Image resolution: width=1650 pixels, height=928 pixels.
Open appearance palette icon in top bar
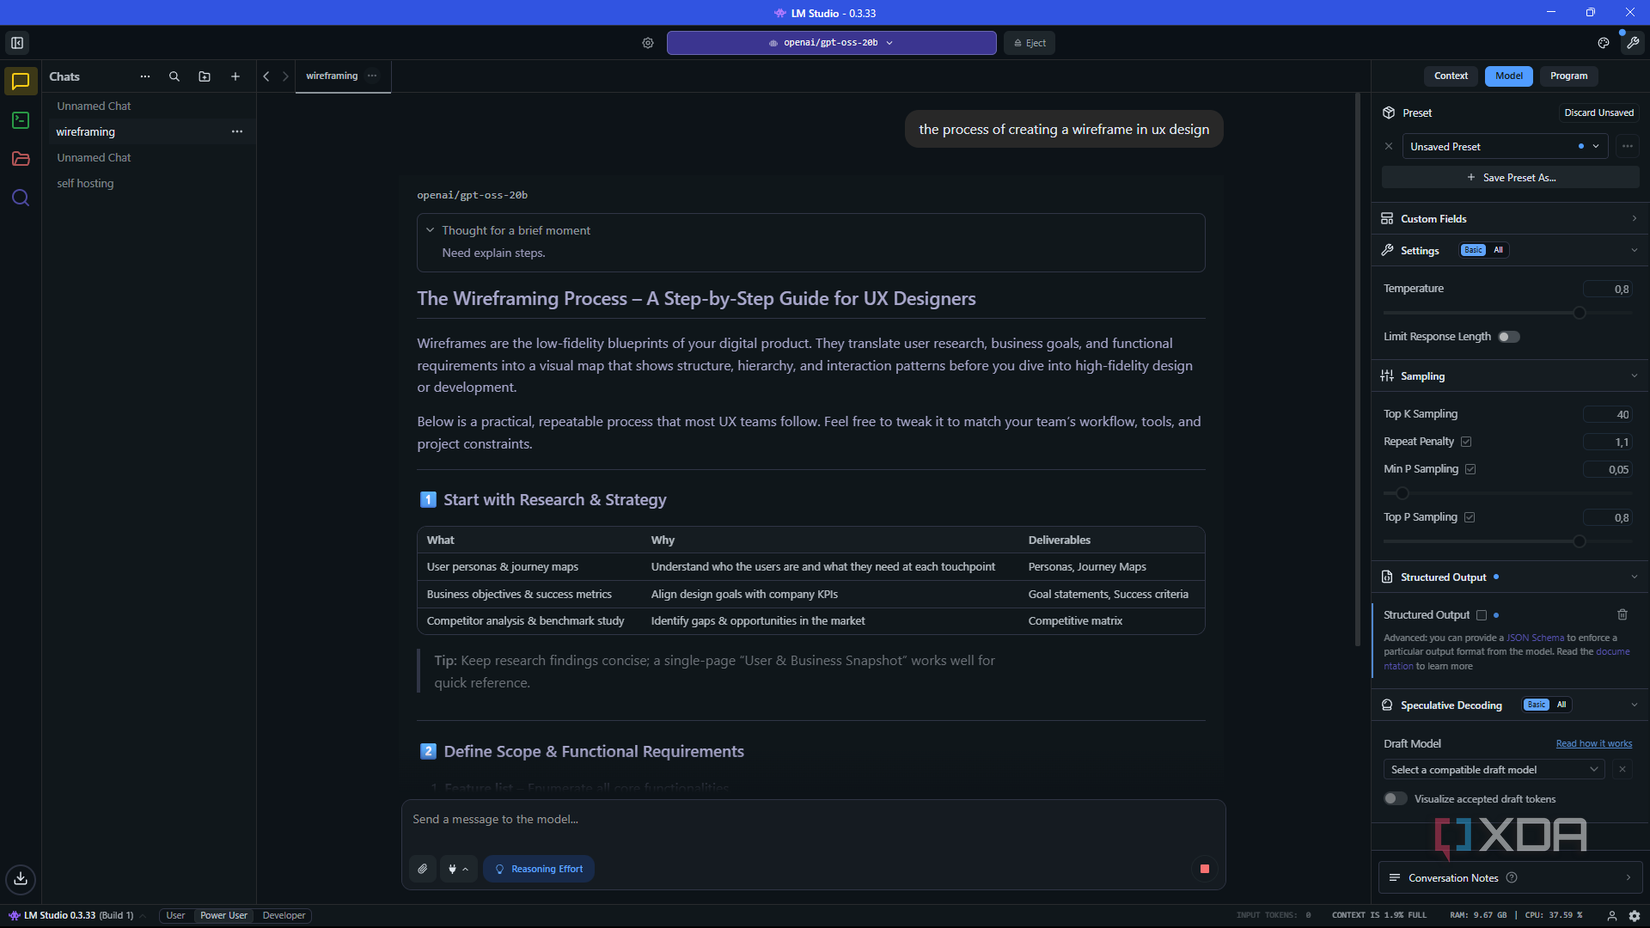[1603, 43]
